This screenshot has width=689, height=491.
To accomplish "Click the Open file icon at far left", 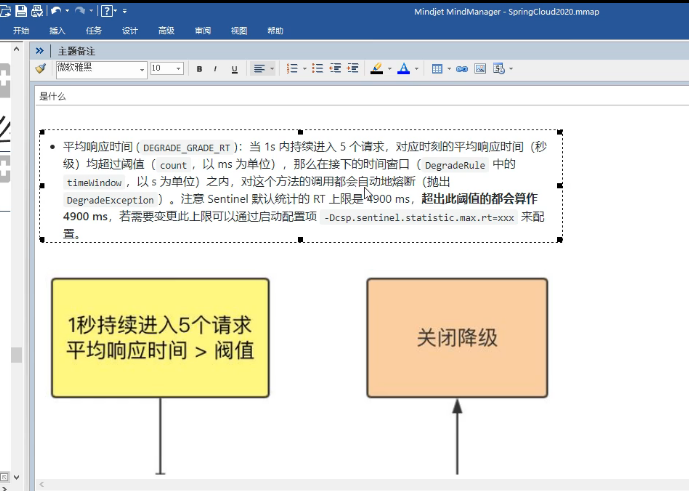I will click(x=5, y=11).
